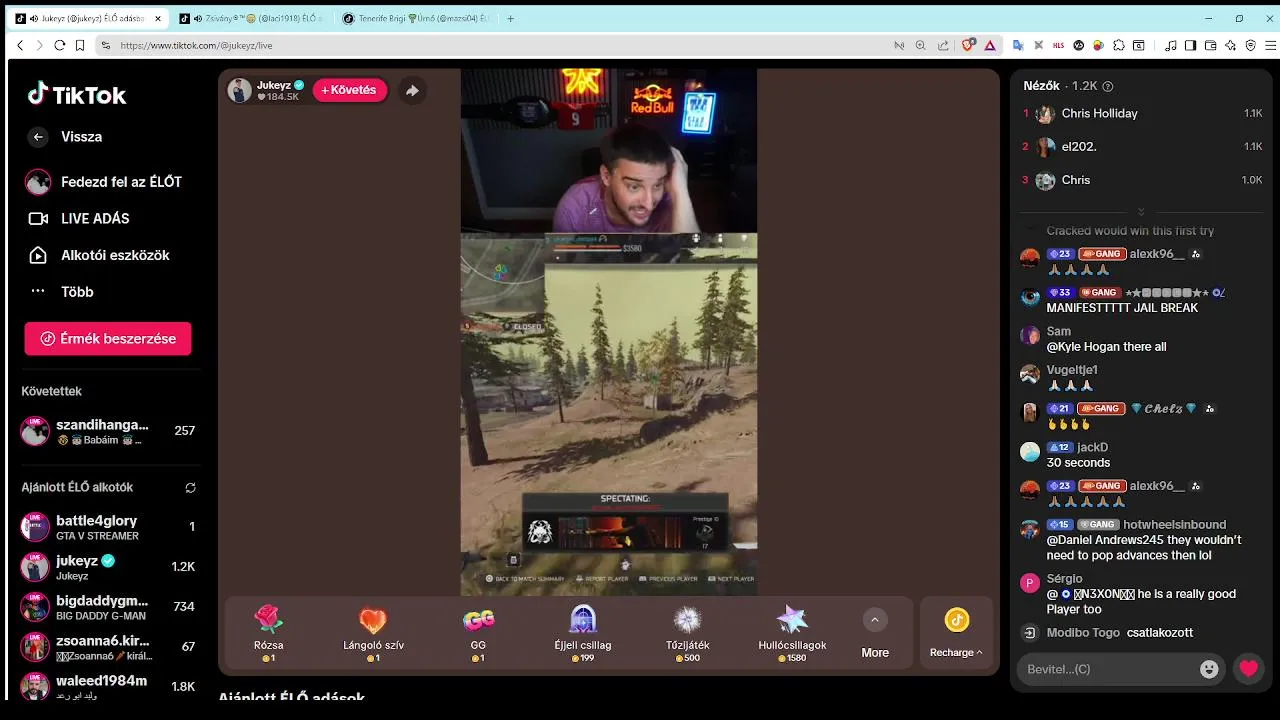Navigate back in browser
This screenshot has width=1280, height=720.
click(x=20, y=45)
